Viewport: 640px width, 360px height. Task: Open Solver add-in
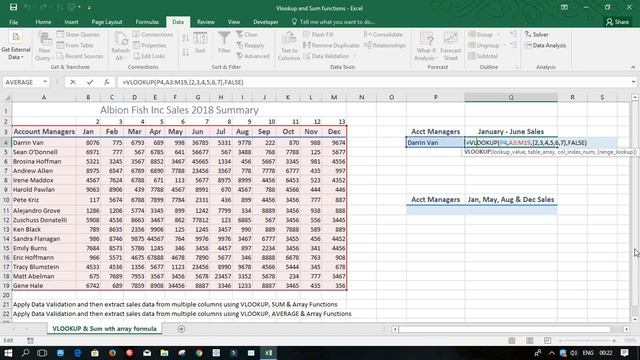536,35
